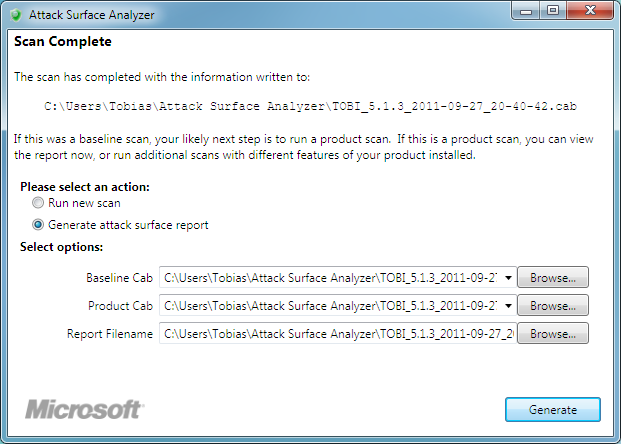The height and width of the screenshot is (444, 621).
Task: Click Browse next to Baseline Cab
Action: [553, 277]
